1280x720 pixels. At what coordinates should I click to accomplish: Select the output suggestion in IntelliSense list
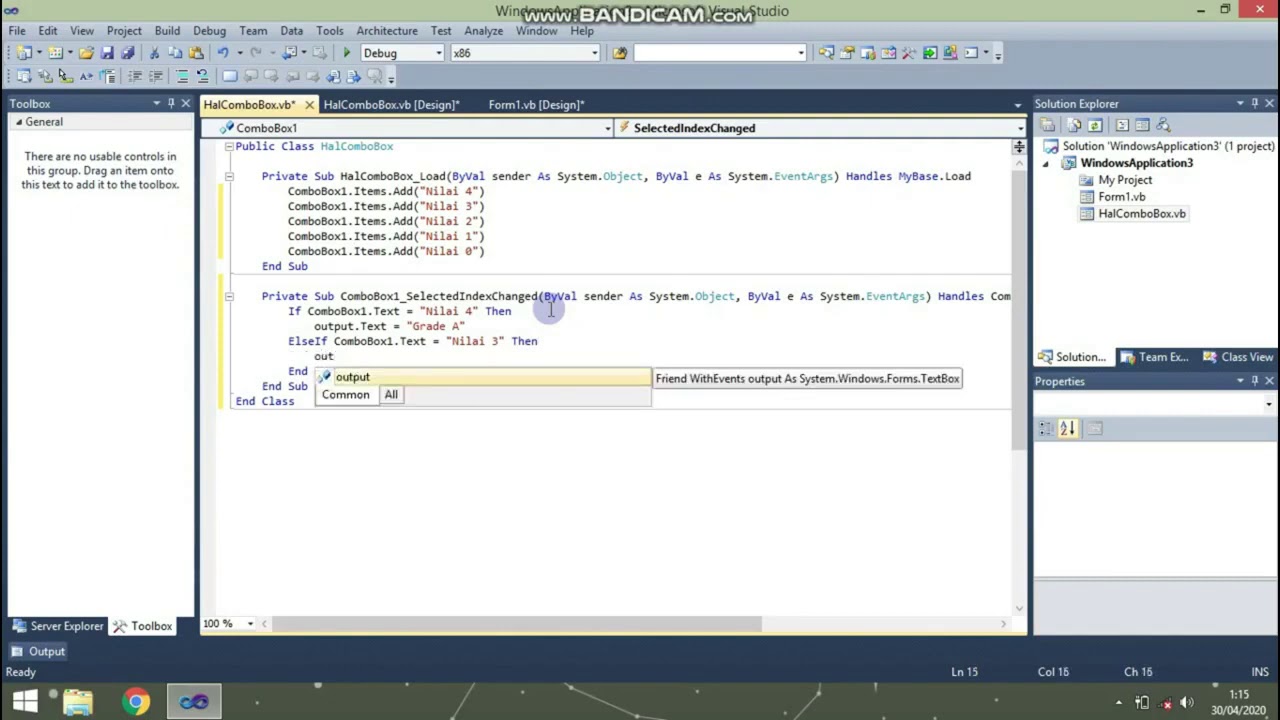point(483,377)
